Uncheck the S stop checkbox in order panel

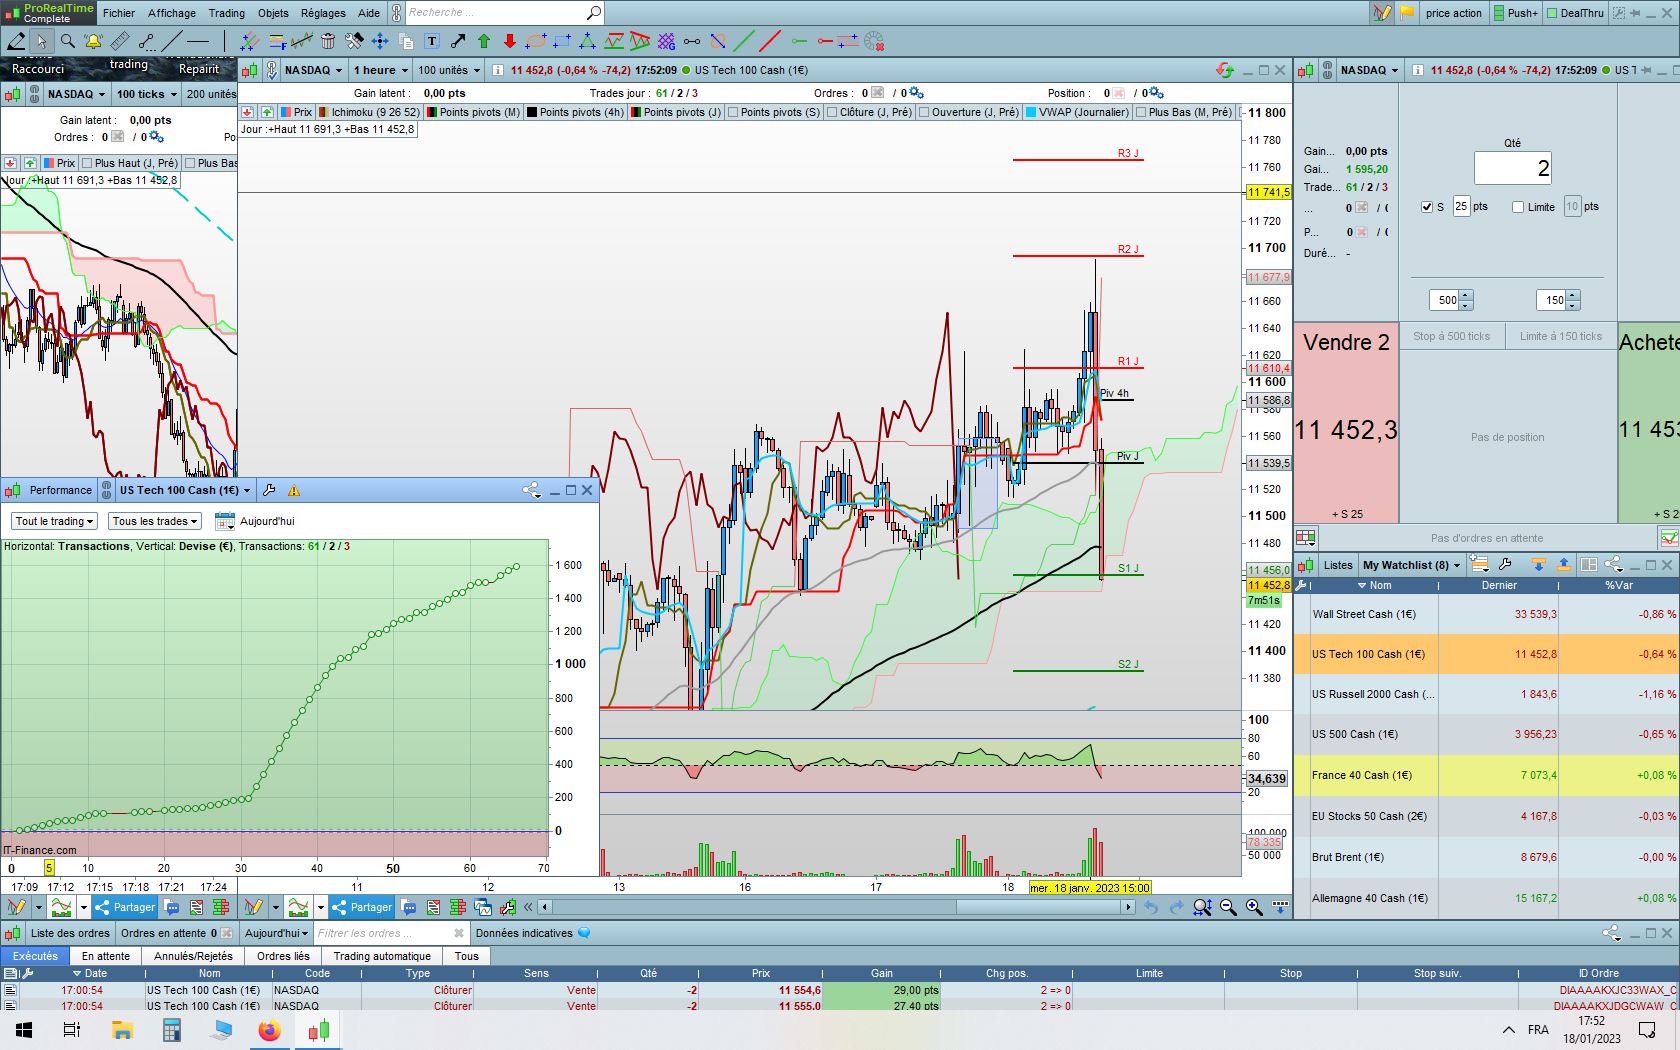click(x=1427, y=207)
